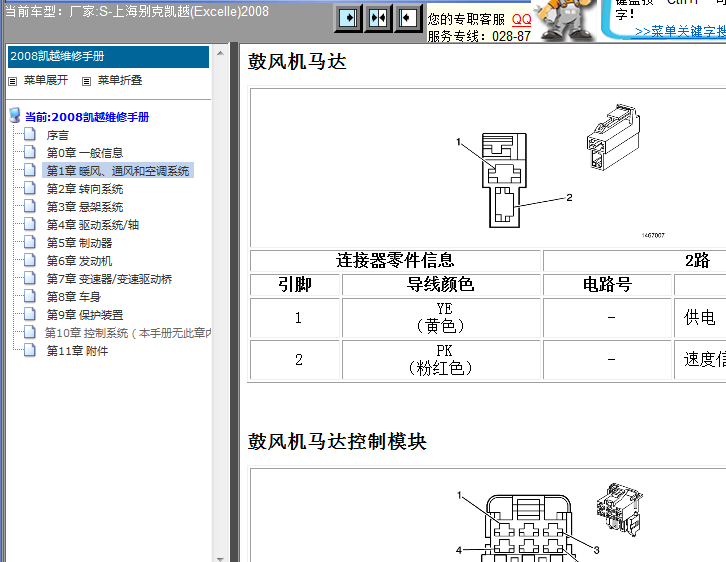Click the page icon next to 第8章 车身
The width and height of the screenshot is (726, 562).
point(30,296)
